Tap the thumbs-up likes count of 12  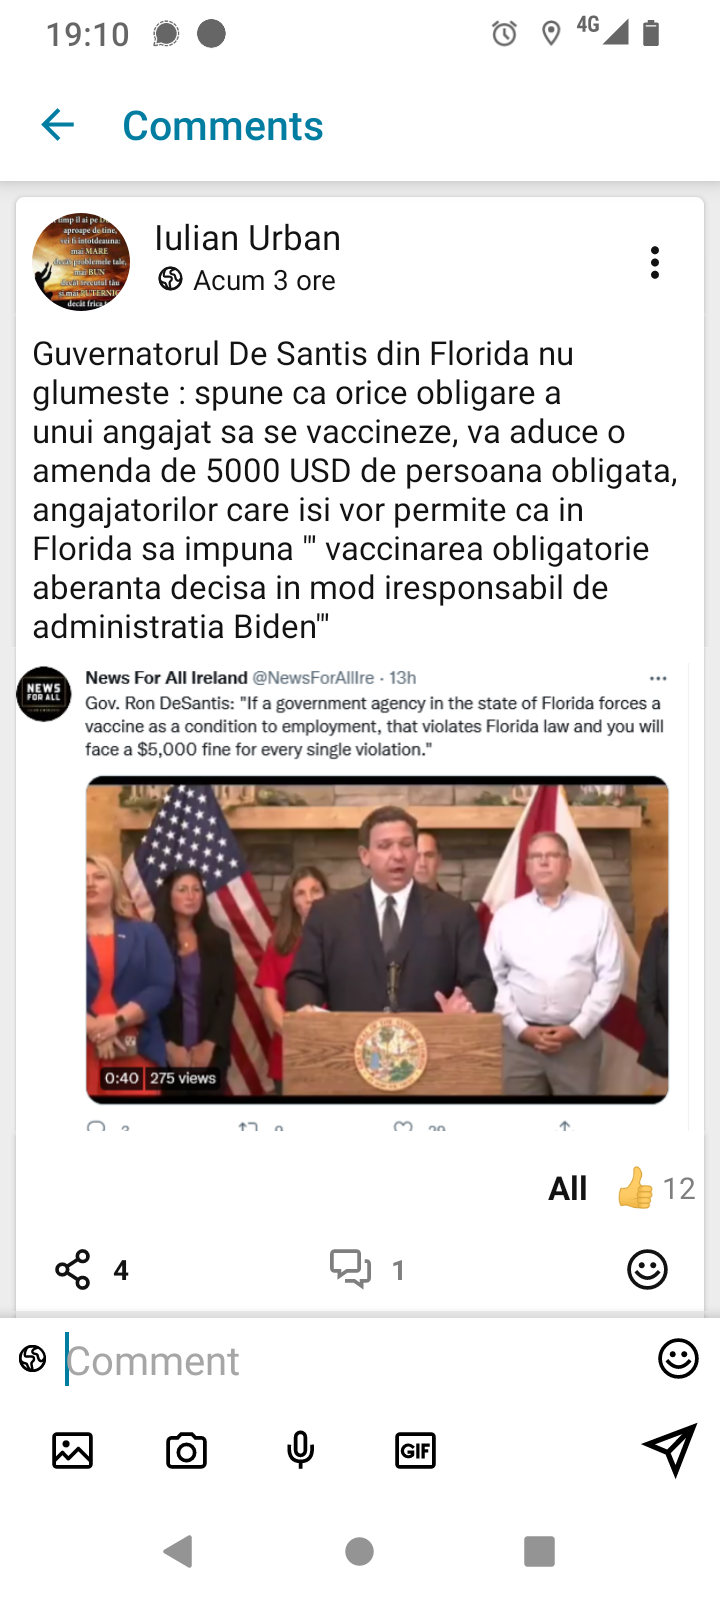coord(655,1188)
